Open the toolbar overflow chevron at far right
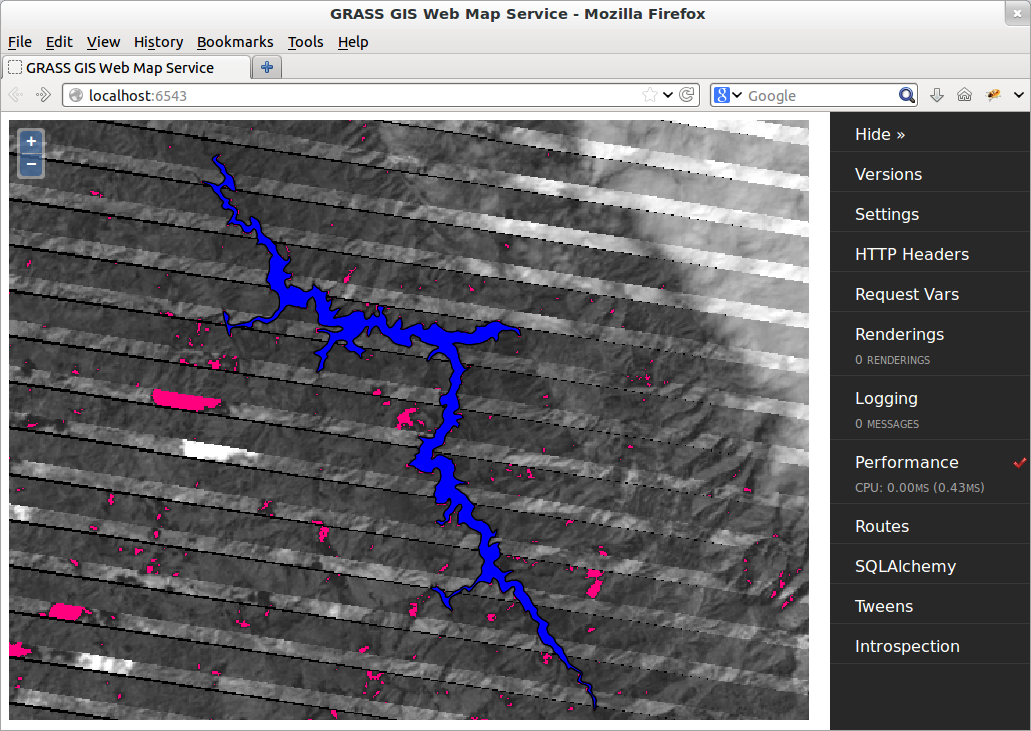This screenshot has width=1031, height=731. [x=1018, y=94]
